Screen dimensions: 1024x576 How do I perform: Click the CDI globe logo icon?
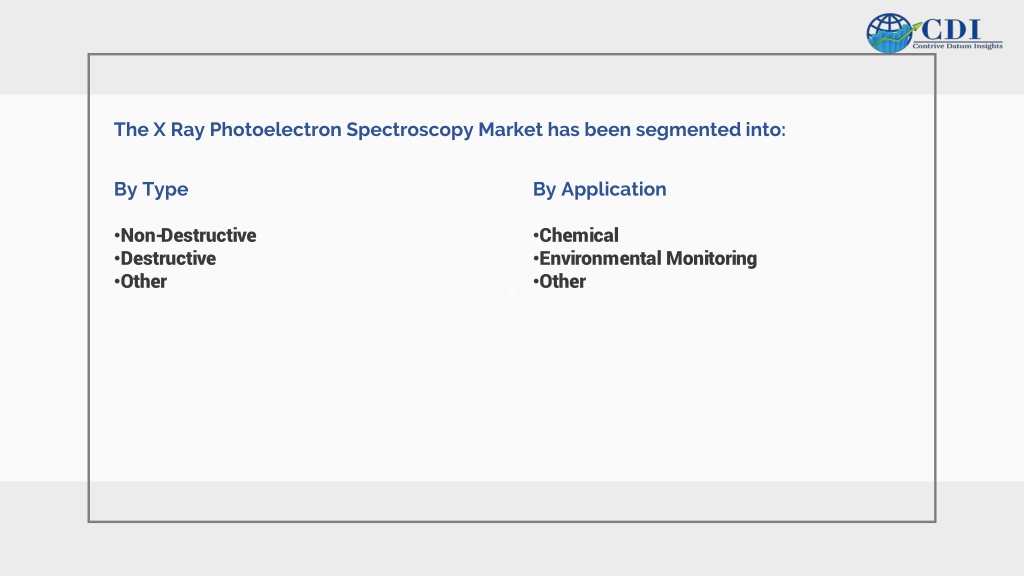point(889,33)
